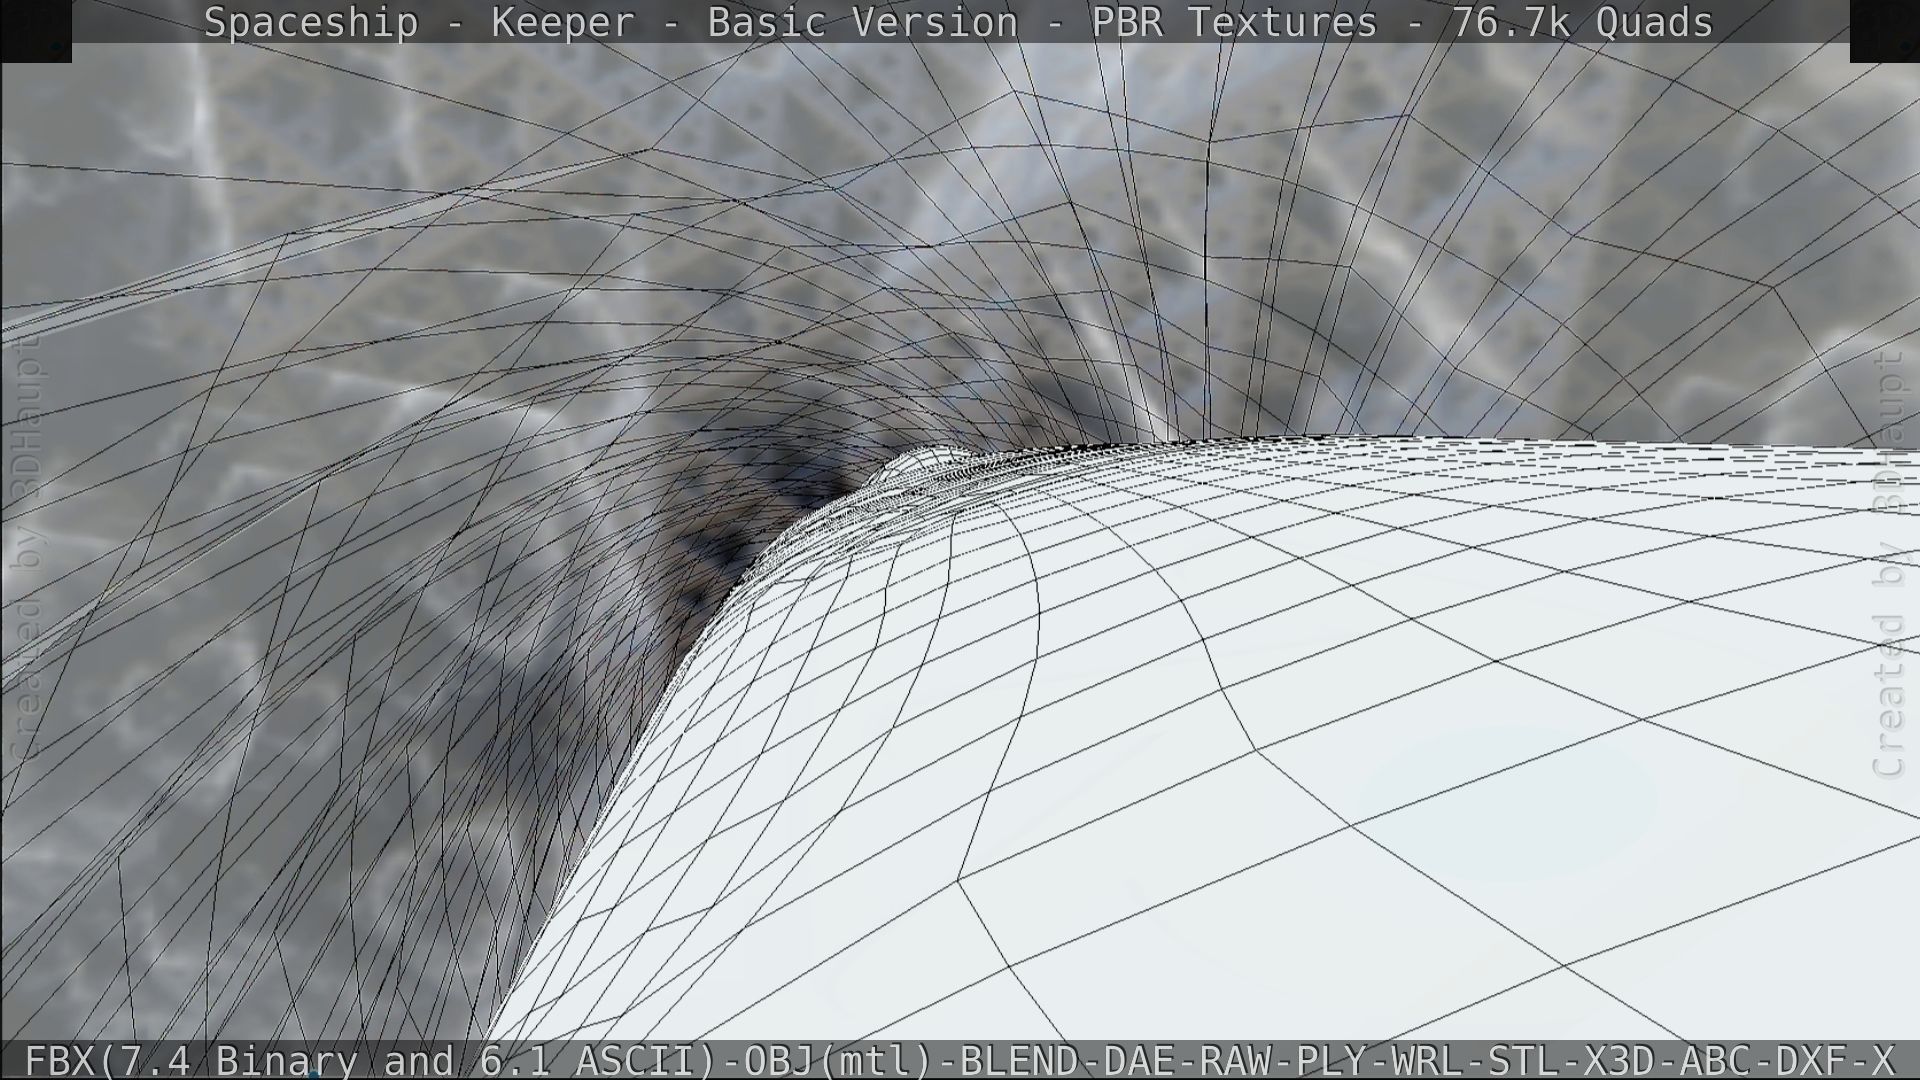Click 'Basic Version' in the title banner
The width and height of the screenshot is (1920, 1080).
click(x=862, y=22)
